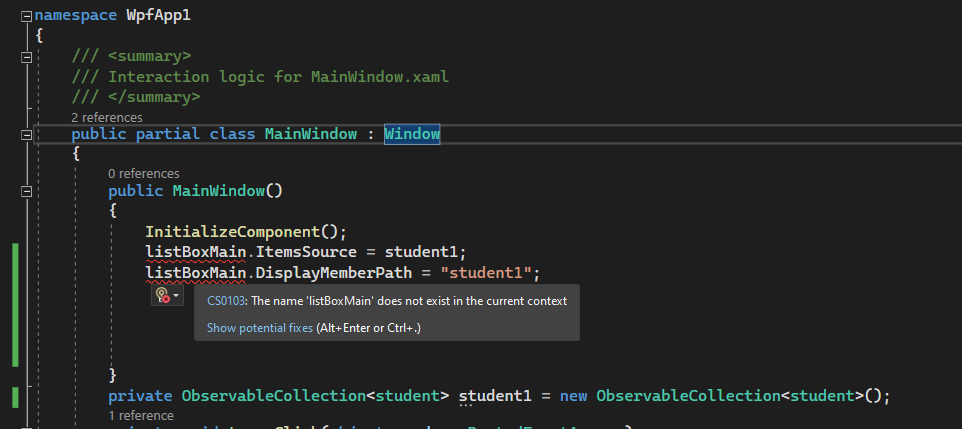Click the MainWindow constructor name
Viewport: 962px width, 429px height.
pos(218,191)
